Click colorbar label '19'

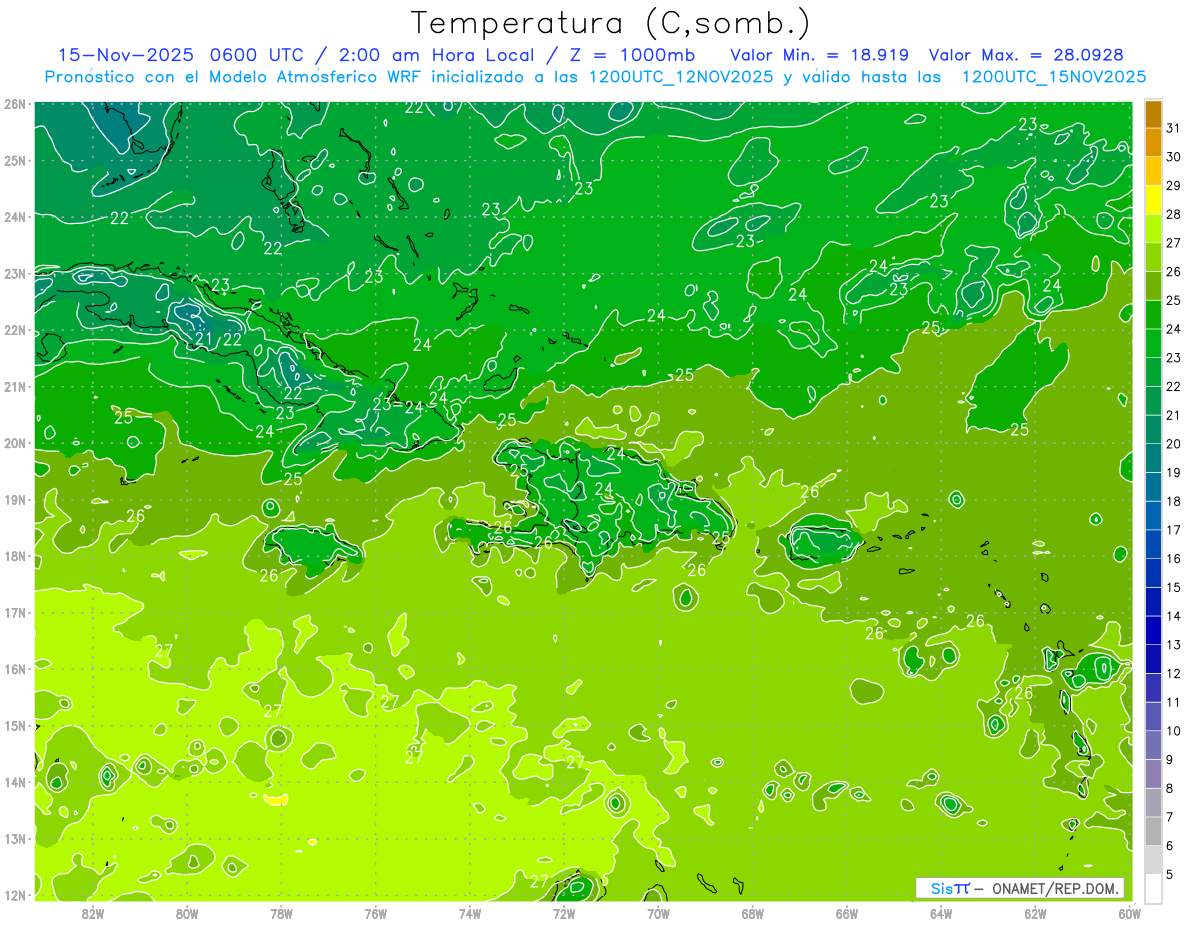[x=1173, y=472]
